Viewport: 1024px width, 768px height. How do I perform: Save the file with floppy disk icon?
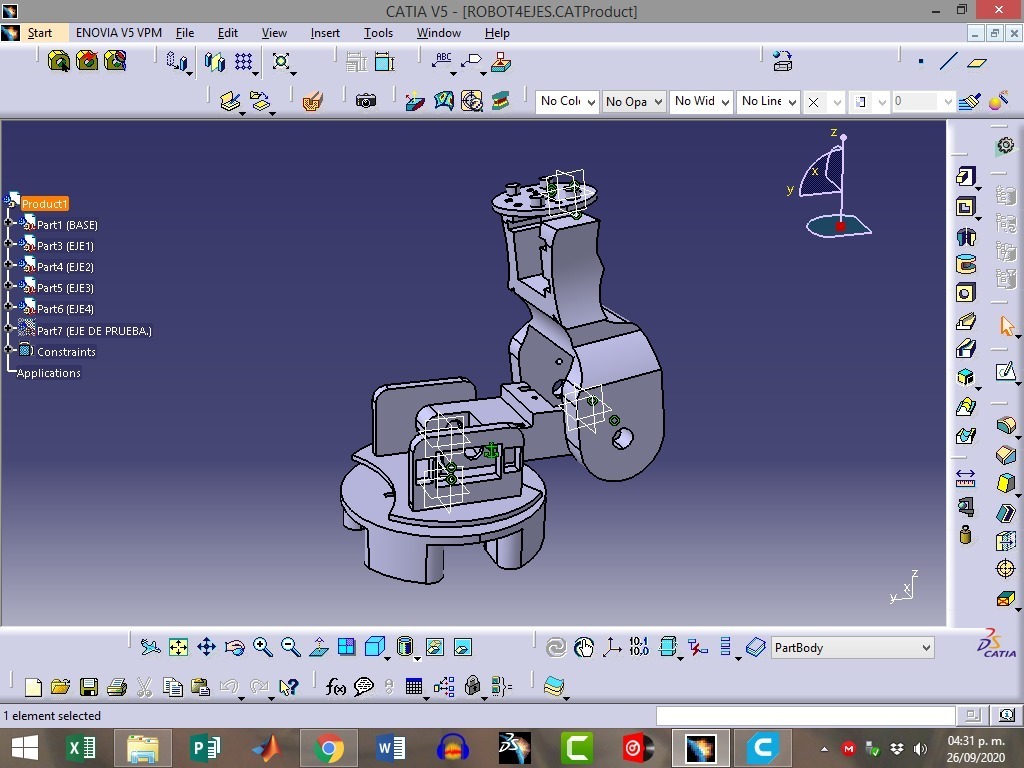pyautogui.click(x=89, y=687)
